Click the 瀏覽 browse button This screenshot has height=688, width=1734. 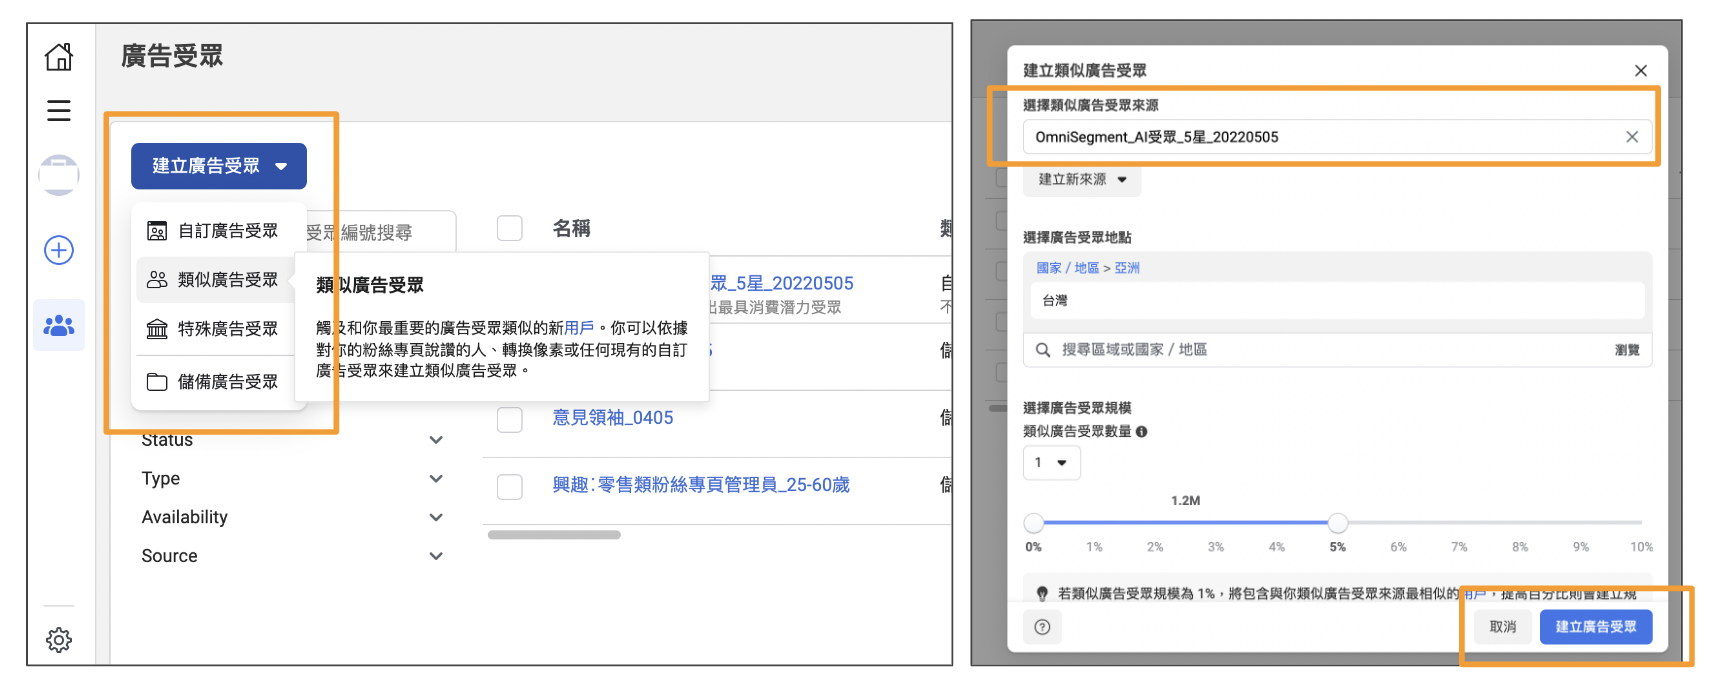[x=1627, y=350]
